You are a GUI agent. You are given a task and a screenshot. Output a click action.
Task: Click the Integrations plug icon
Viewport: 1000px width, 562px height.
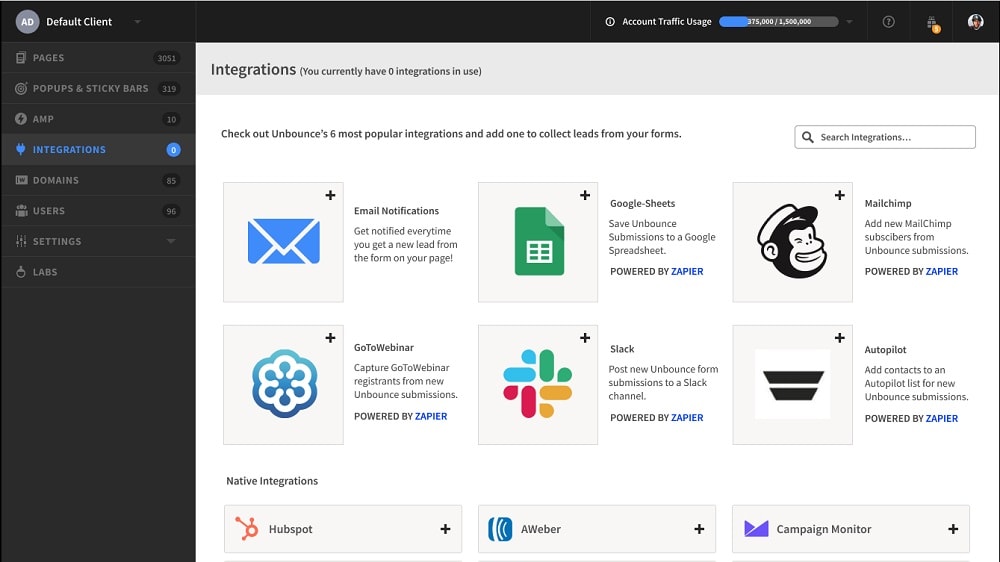tap(21, 149)
